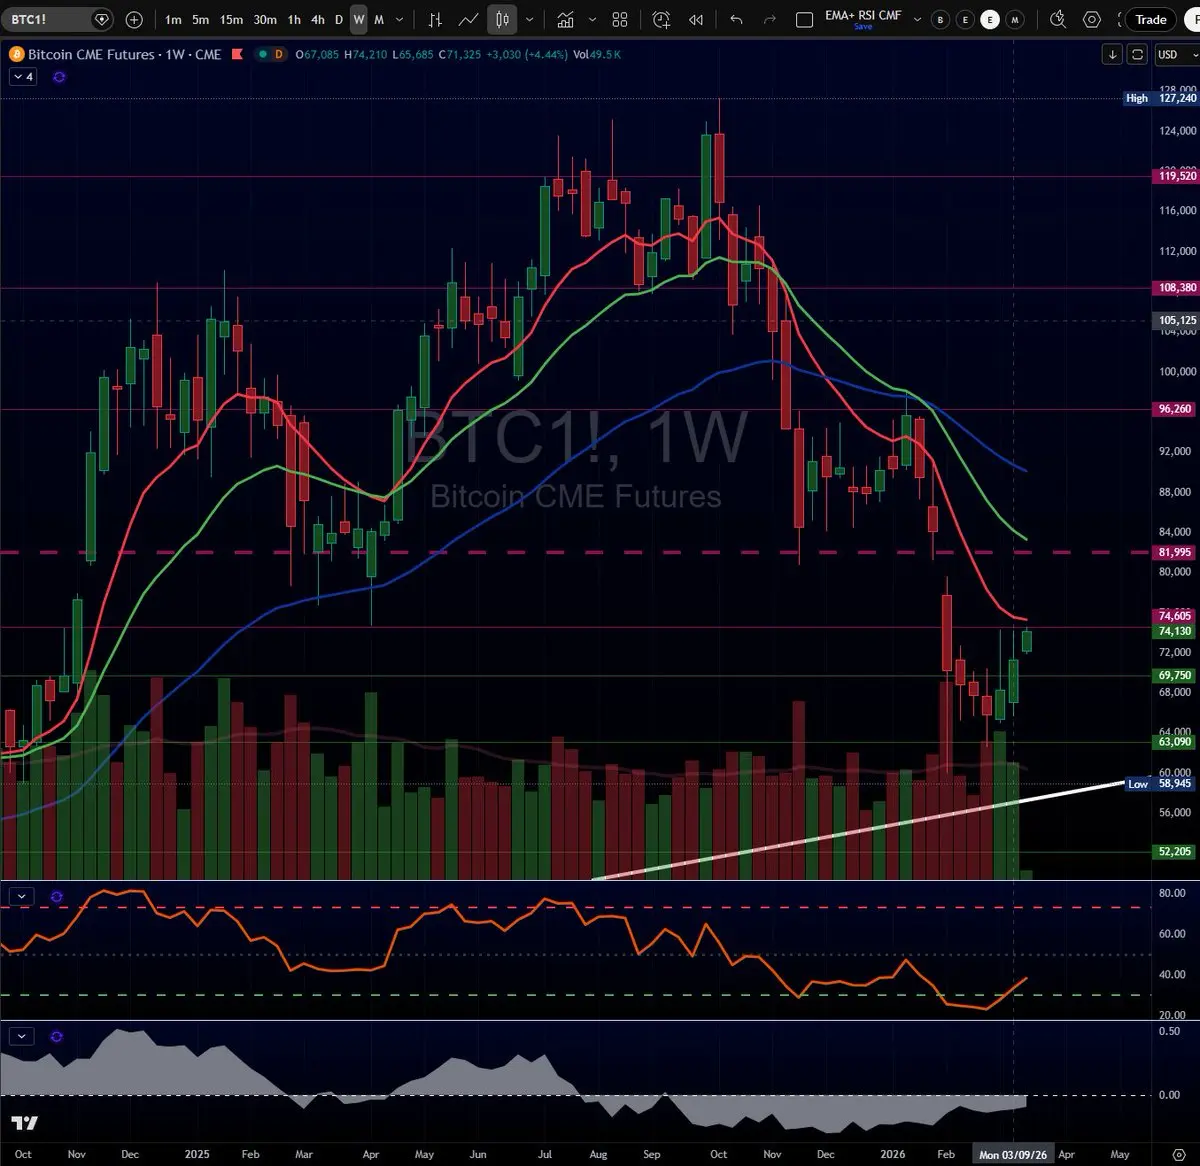Click the highlighted white circular E button

pyautogui.click(x=989, y=20)
